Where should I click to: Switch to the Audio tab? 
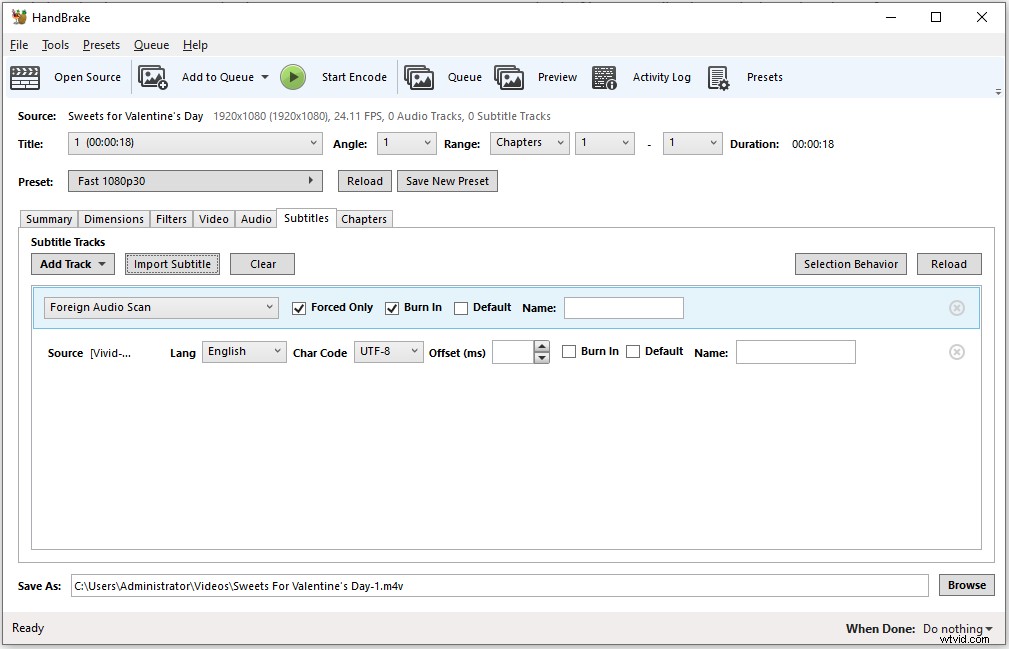(256, 218)
